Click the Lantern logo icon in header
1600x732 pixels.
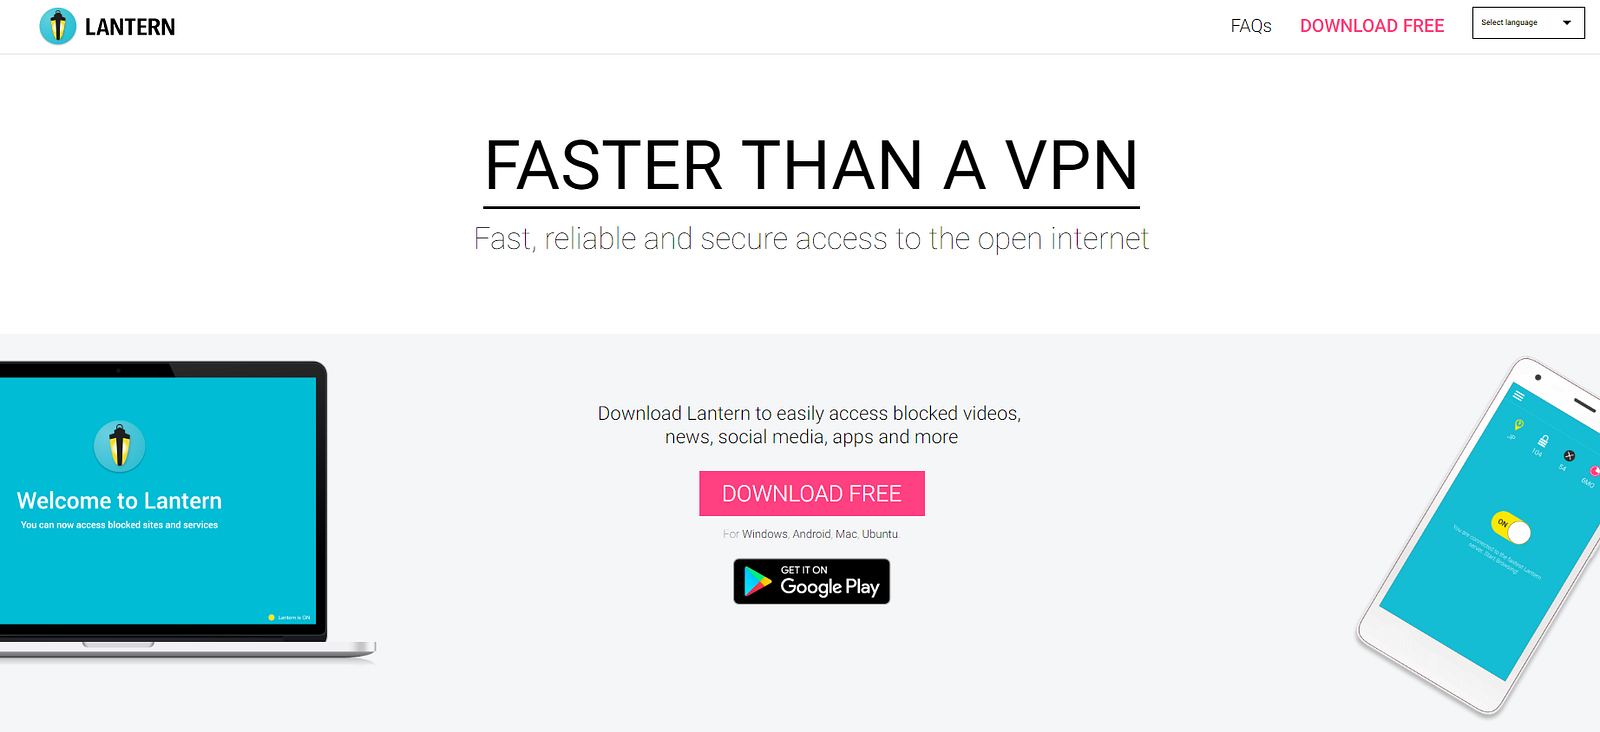tap(58, 26)
